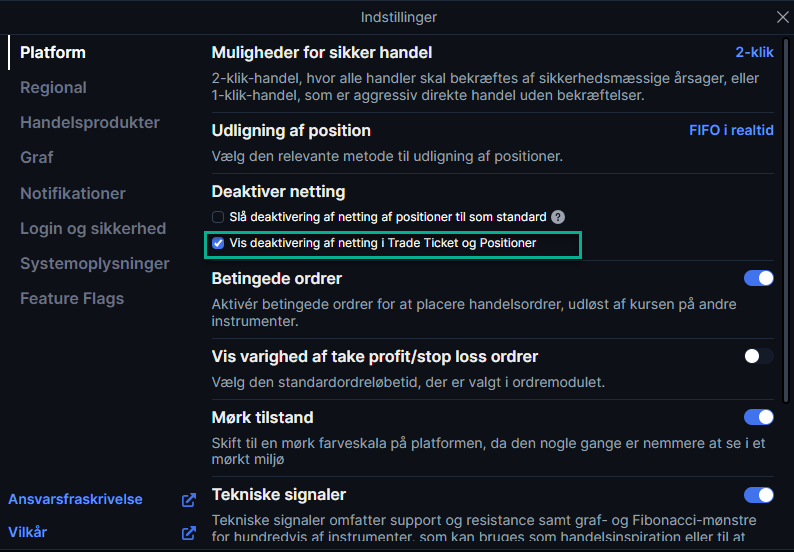Follow the Ansvarsfraskrivelse link
Screen dimensions: 794x552
coord(75,499)
